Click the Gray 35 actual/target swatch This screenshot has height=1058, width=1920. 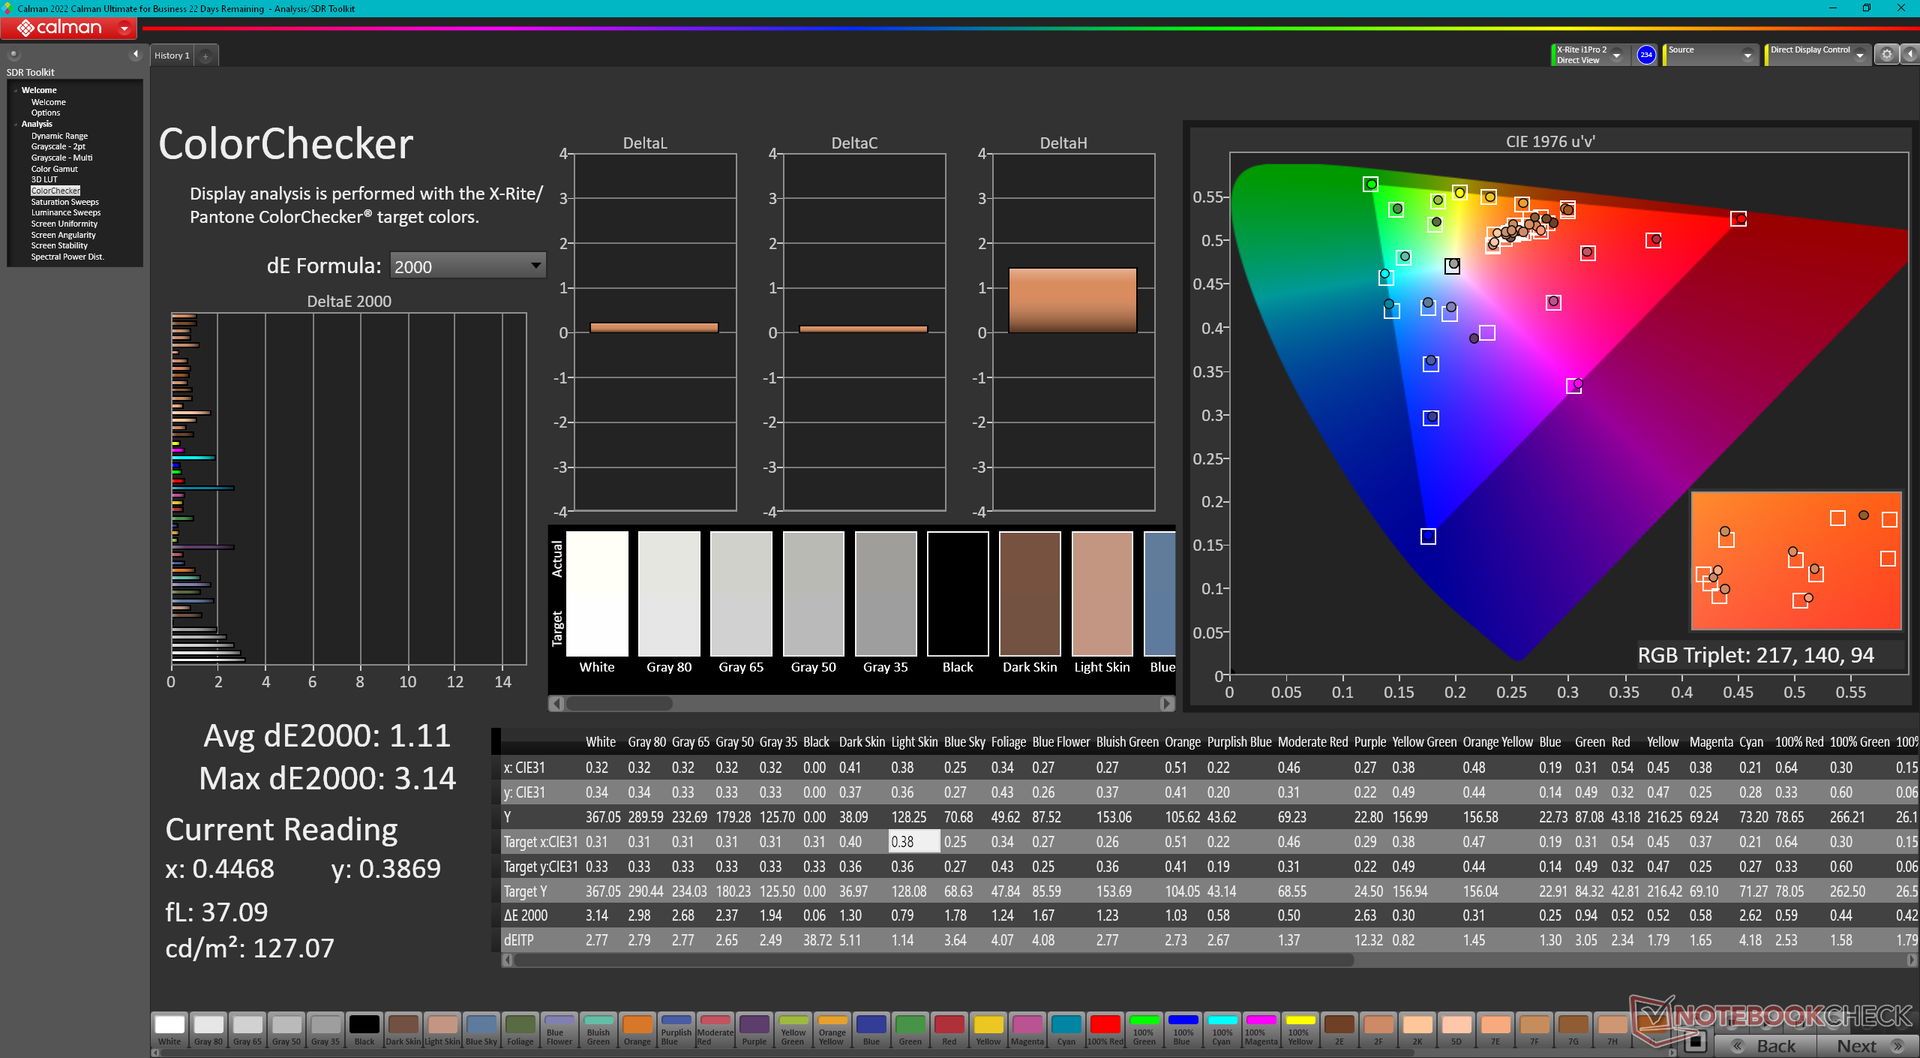pos(886,593)
